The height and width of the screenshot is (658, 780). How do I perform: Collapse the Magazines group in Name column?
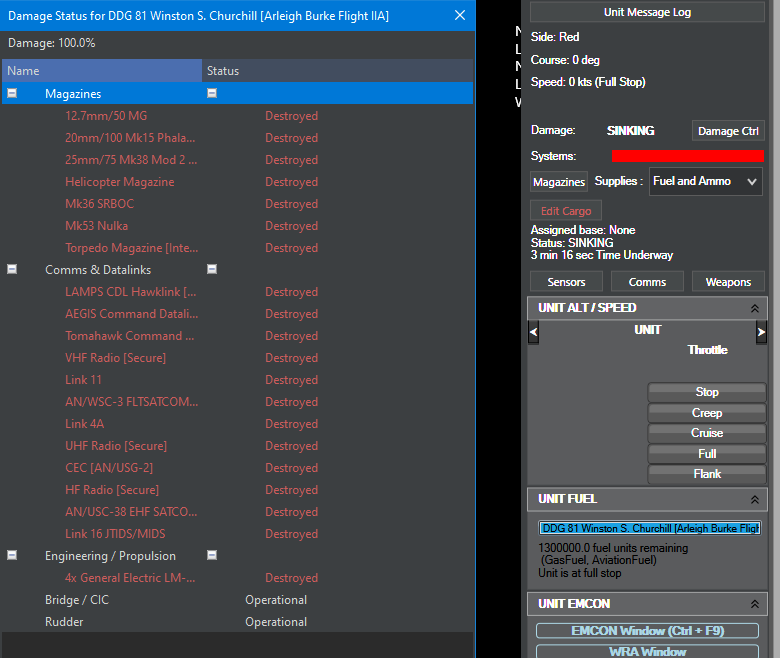[x=12, y=93]
